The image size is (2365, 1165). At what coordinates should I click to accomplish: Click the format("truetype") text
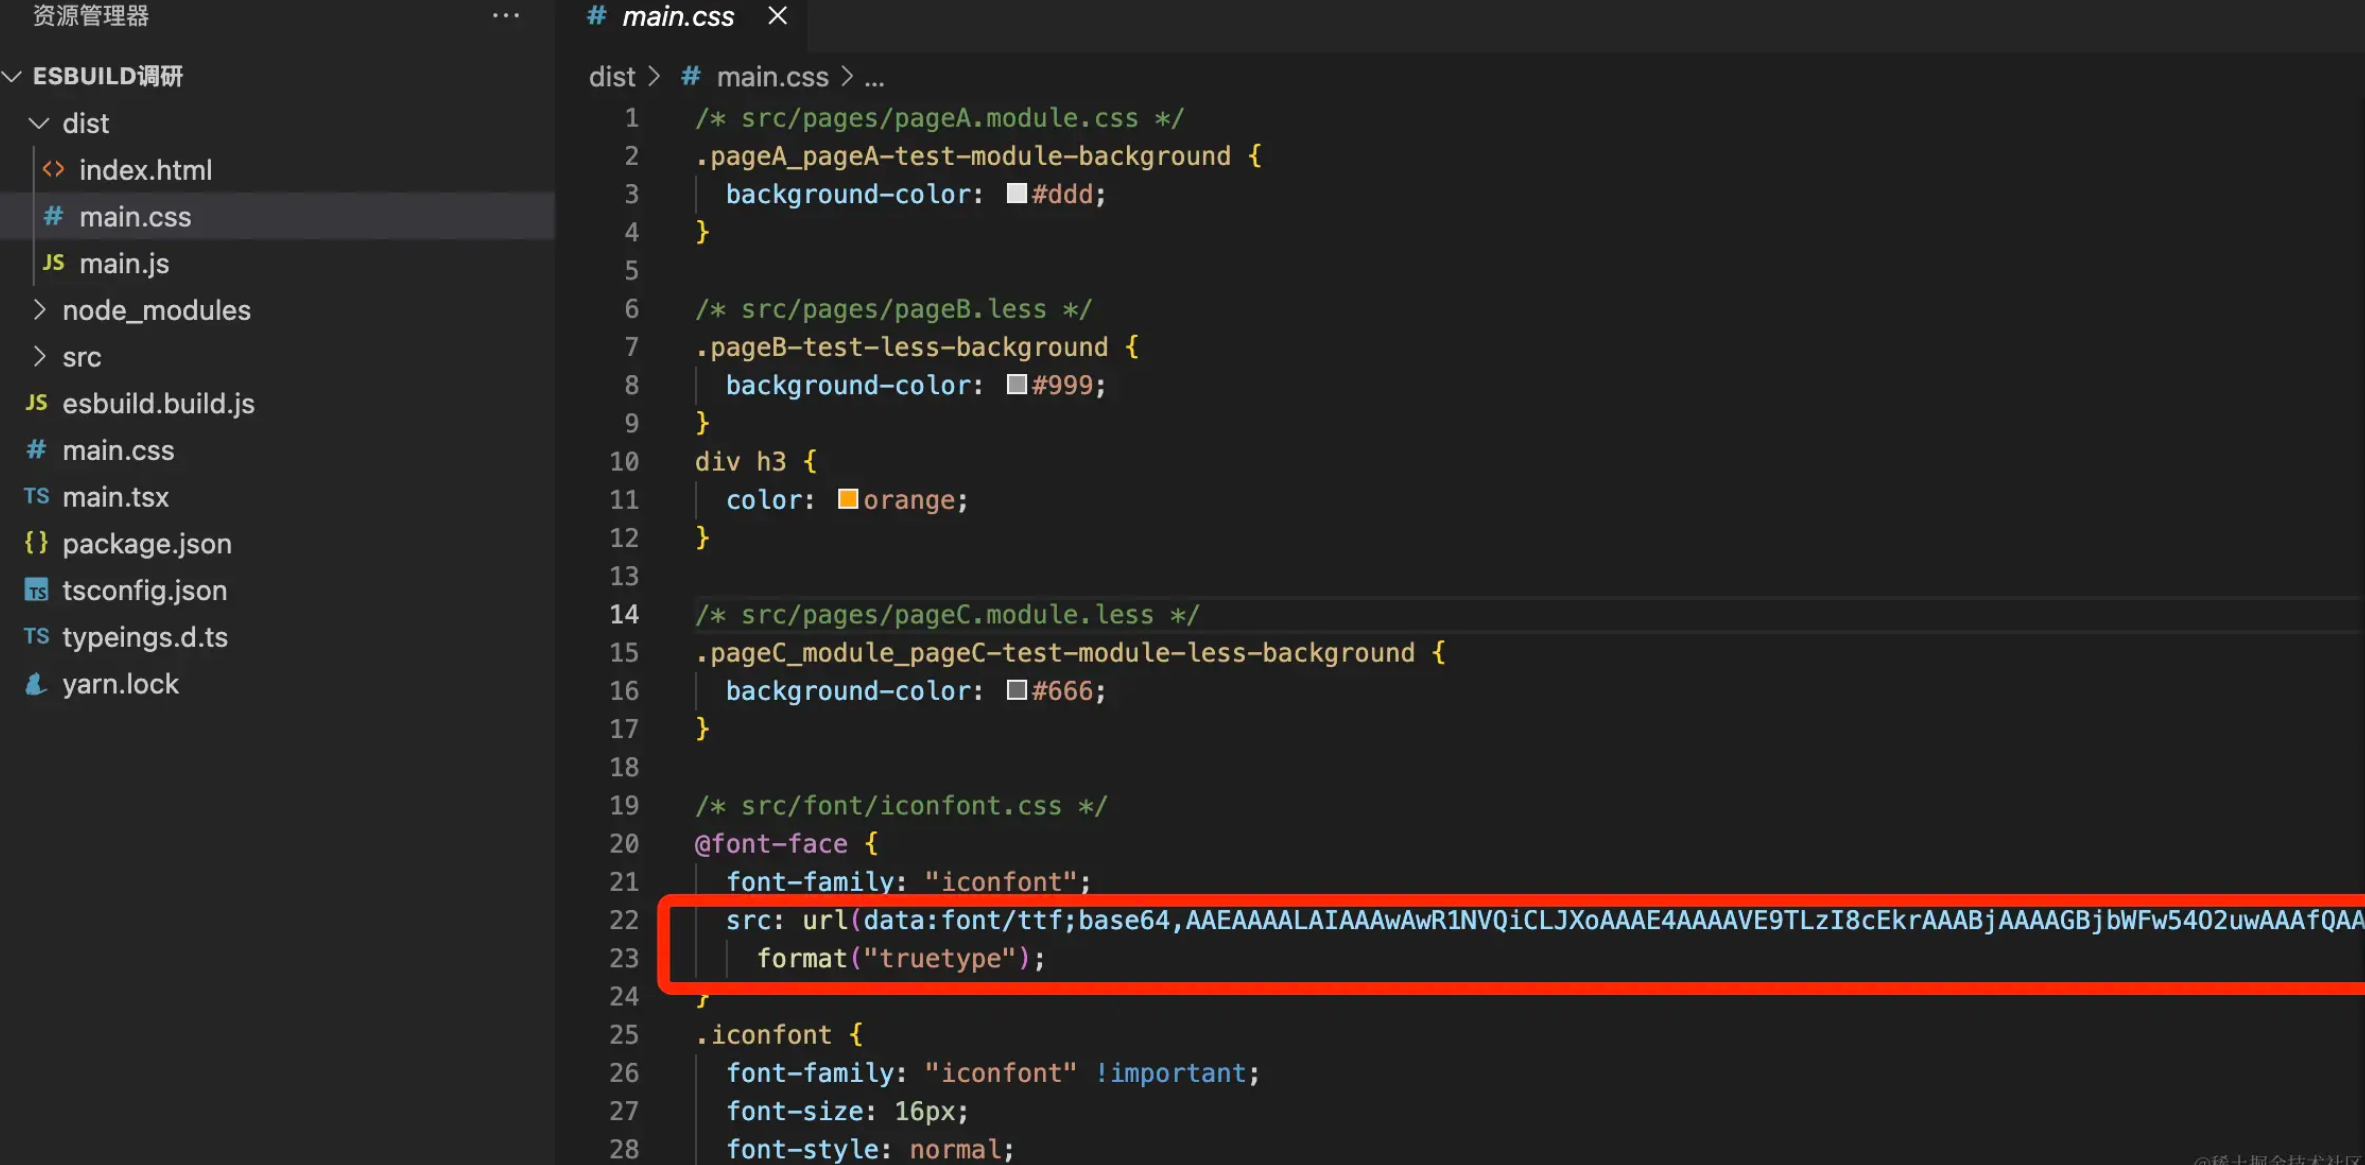pyautogui.click(x=894, y=958)
